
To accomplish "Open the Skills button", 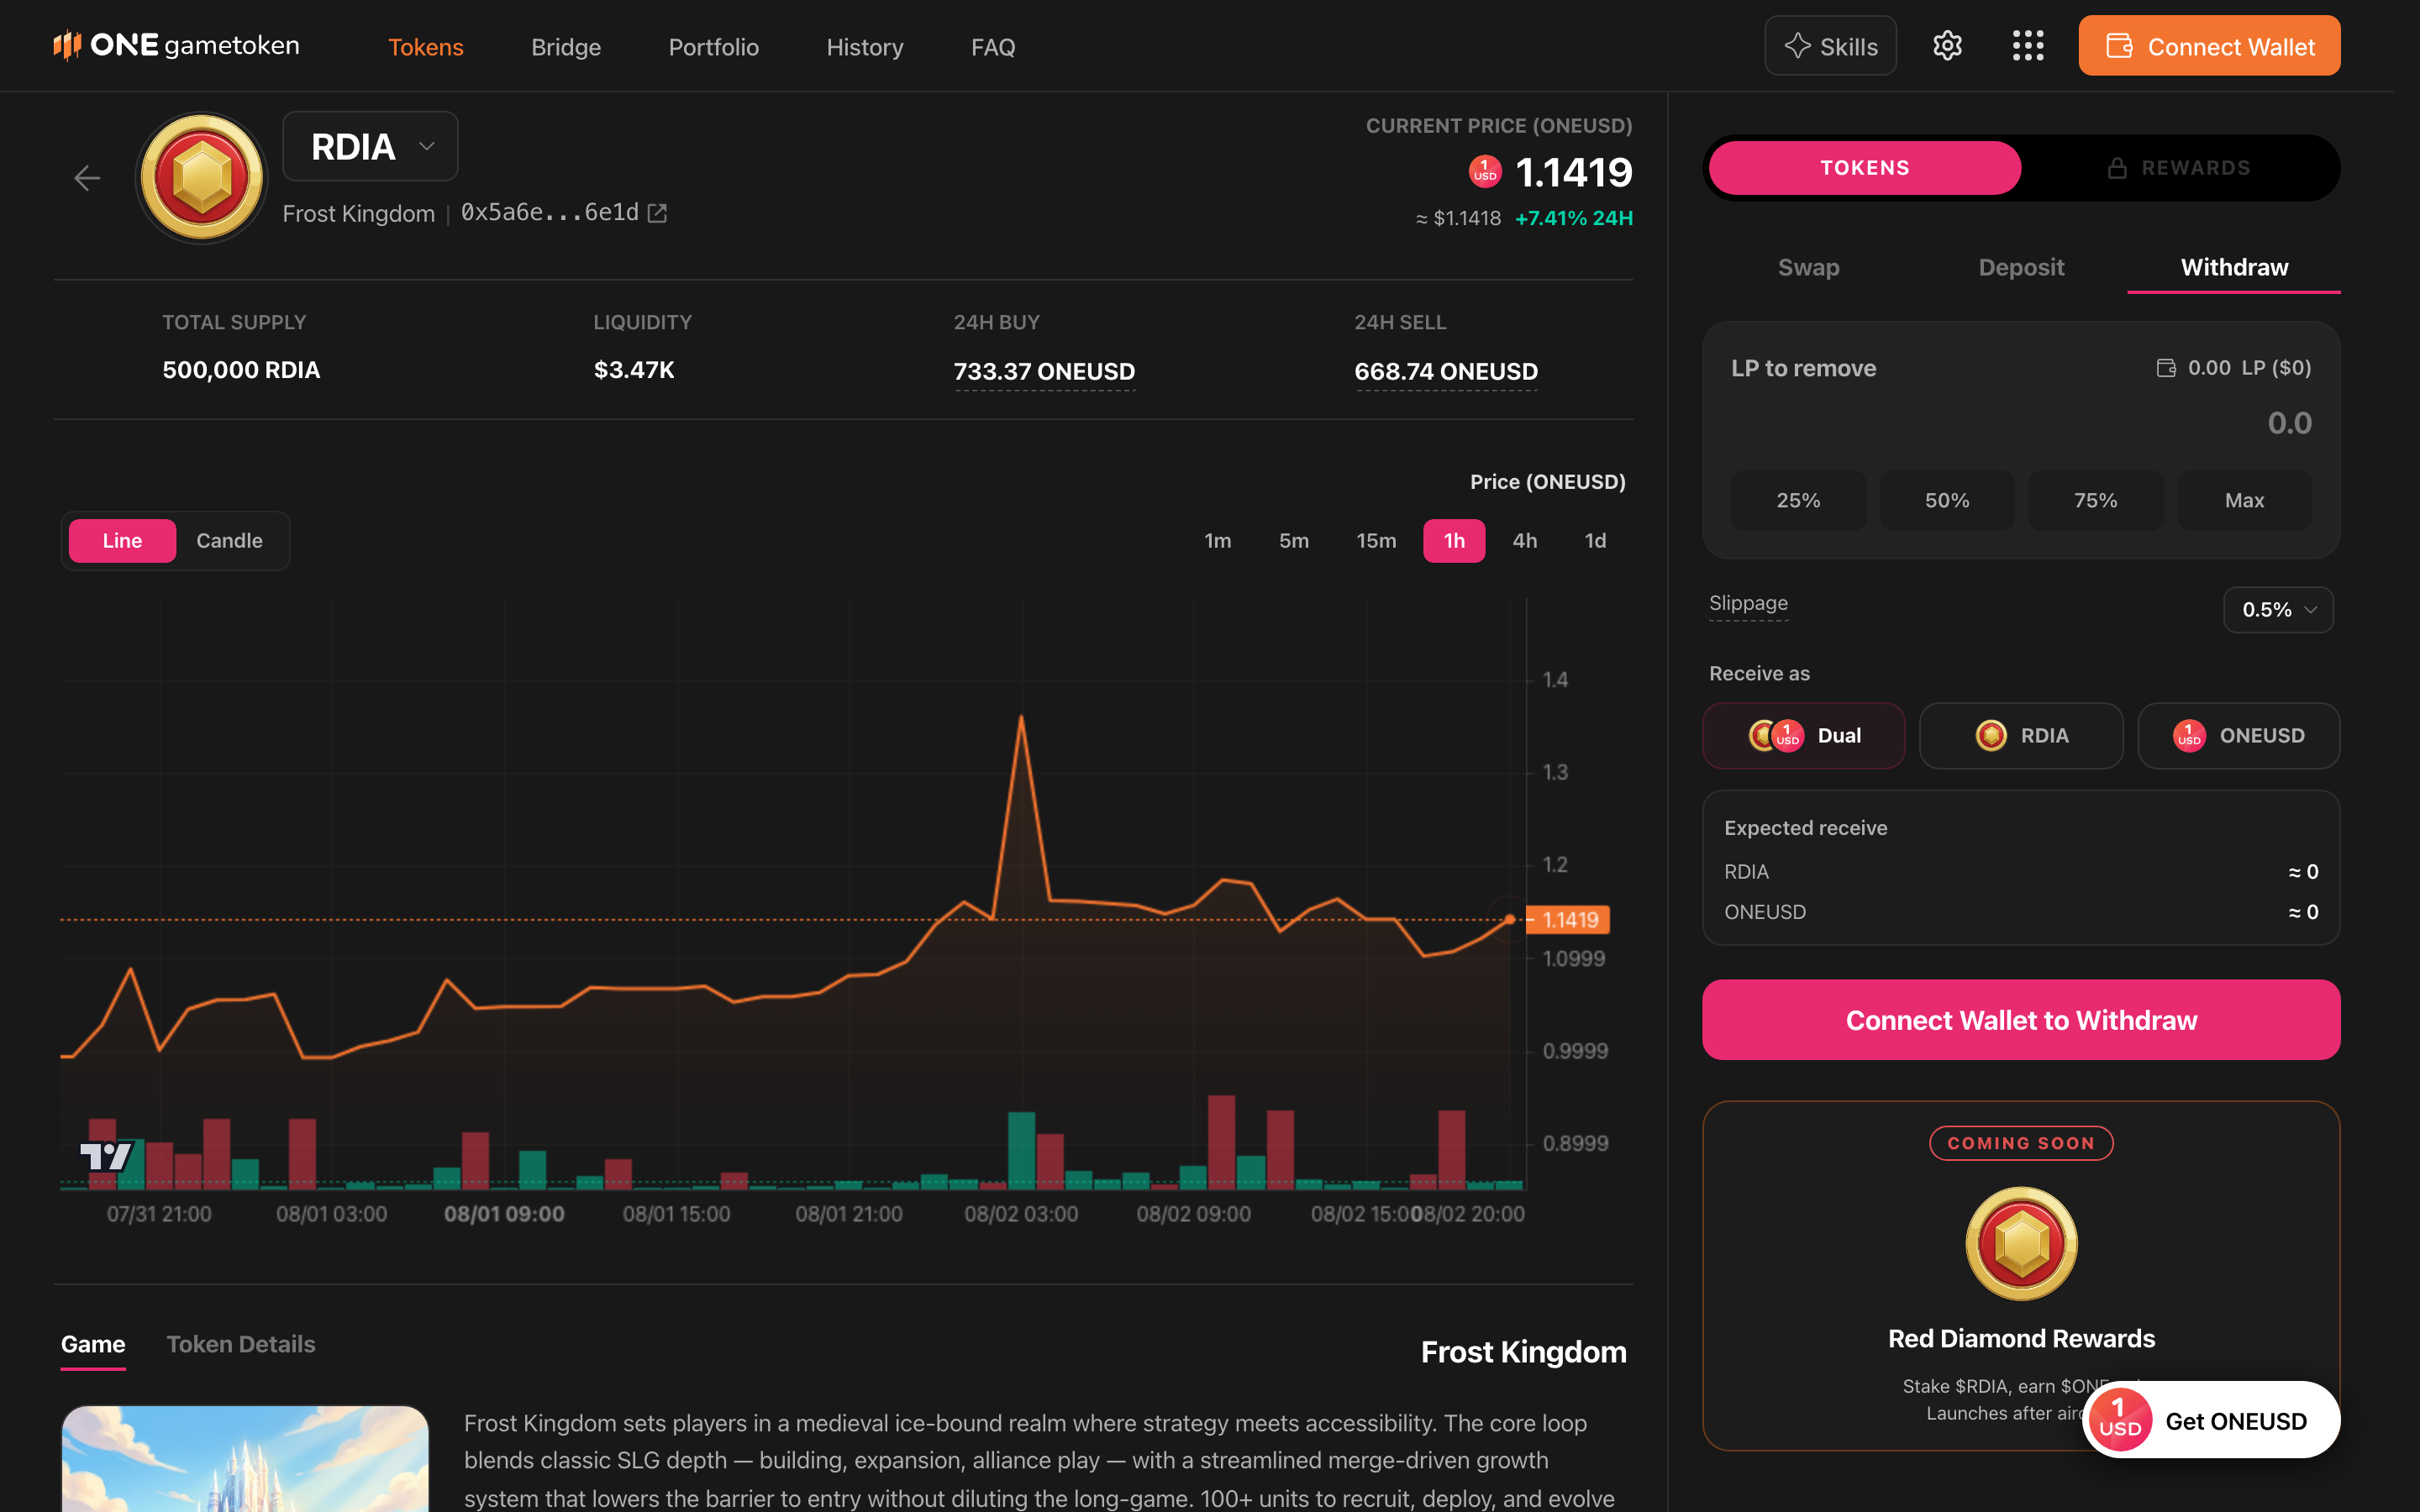I will [x=1830, y=46].
